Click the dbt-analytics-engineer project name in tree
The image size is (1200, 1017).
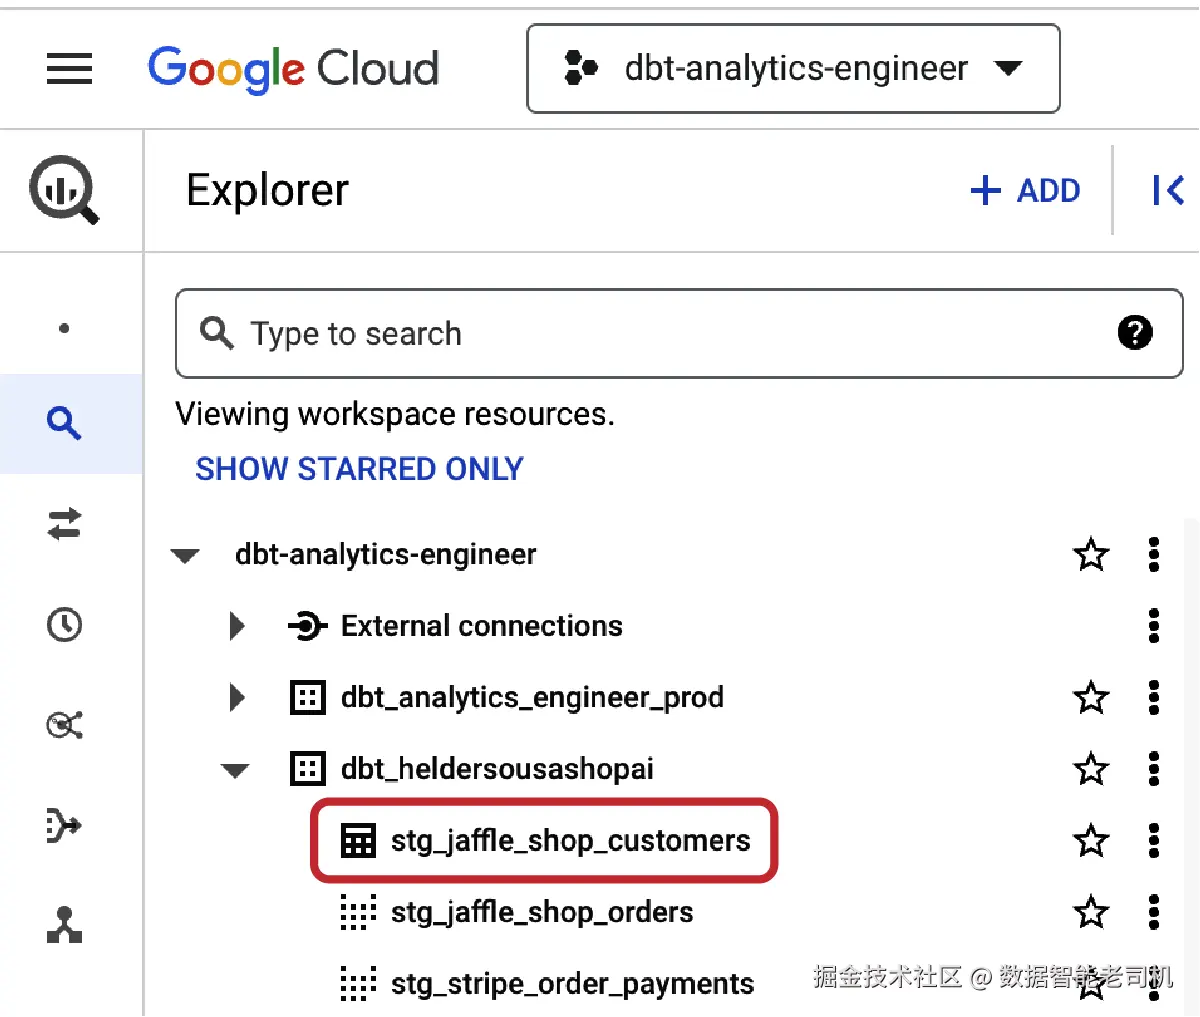386,554
